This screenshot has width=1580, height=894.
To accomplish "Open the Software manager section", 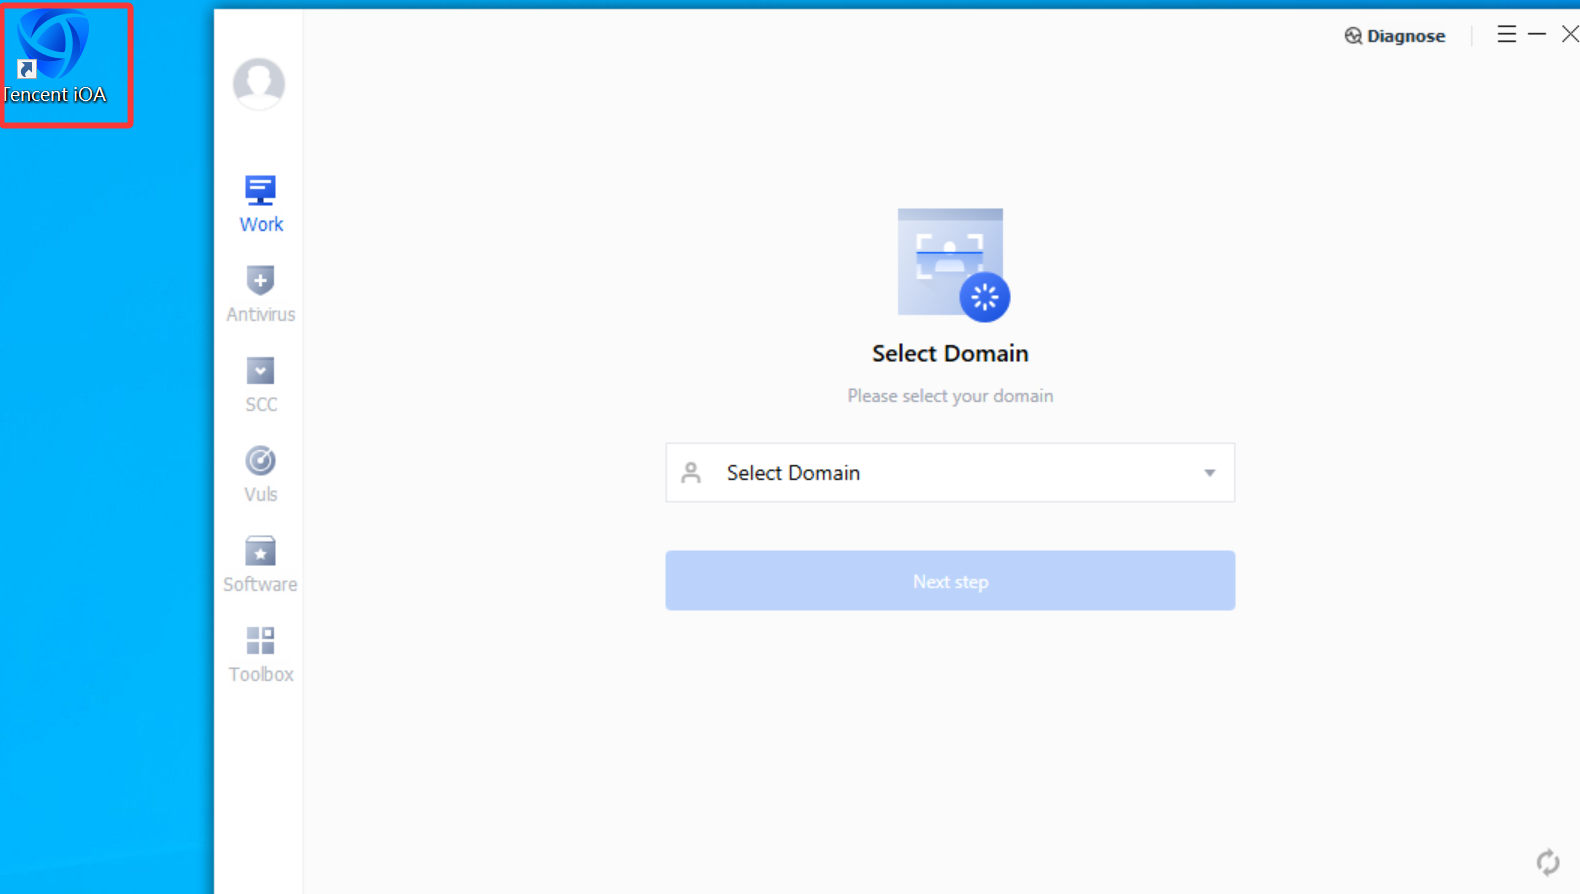I will pyautogui.click(x=260, y=564).
